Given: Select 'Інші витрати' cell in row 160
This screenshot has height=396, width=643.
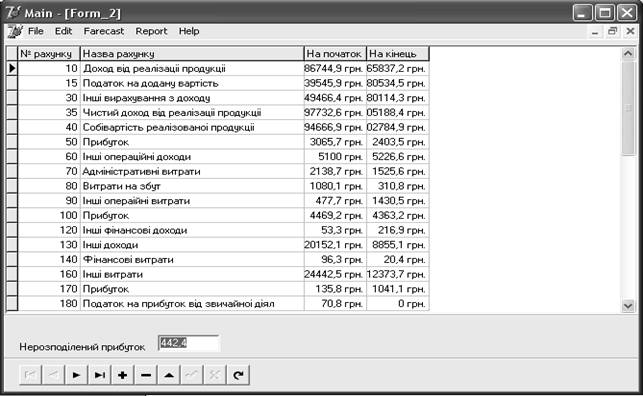Looking at the screenshot, I should click(x=192, y=274).
